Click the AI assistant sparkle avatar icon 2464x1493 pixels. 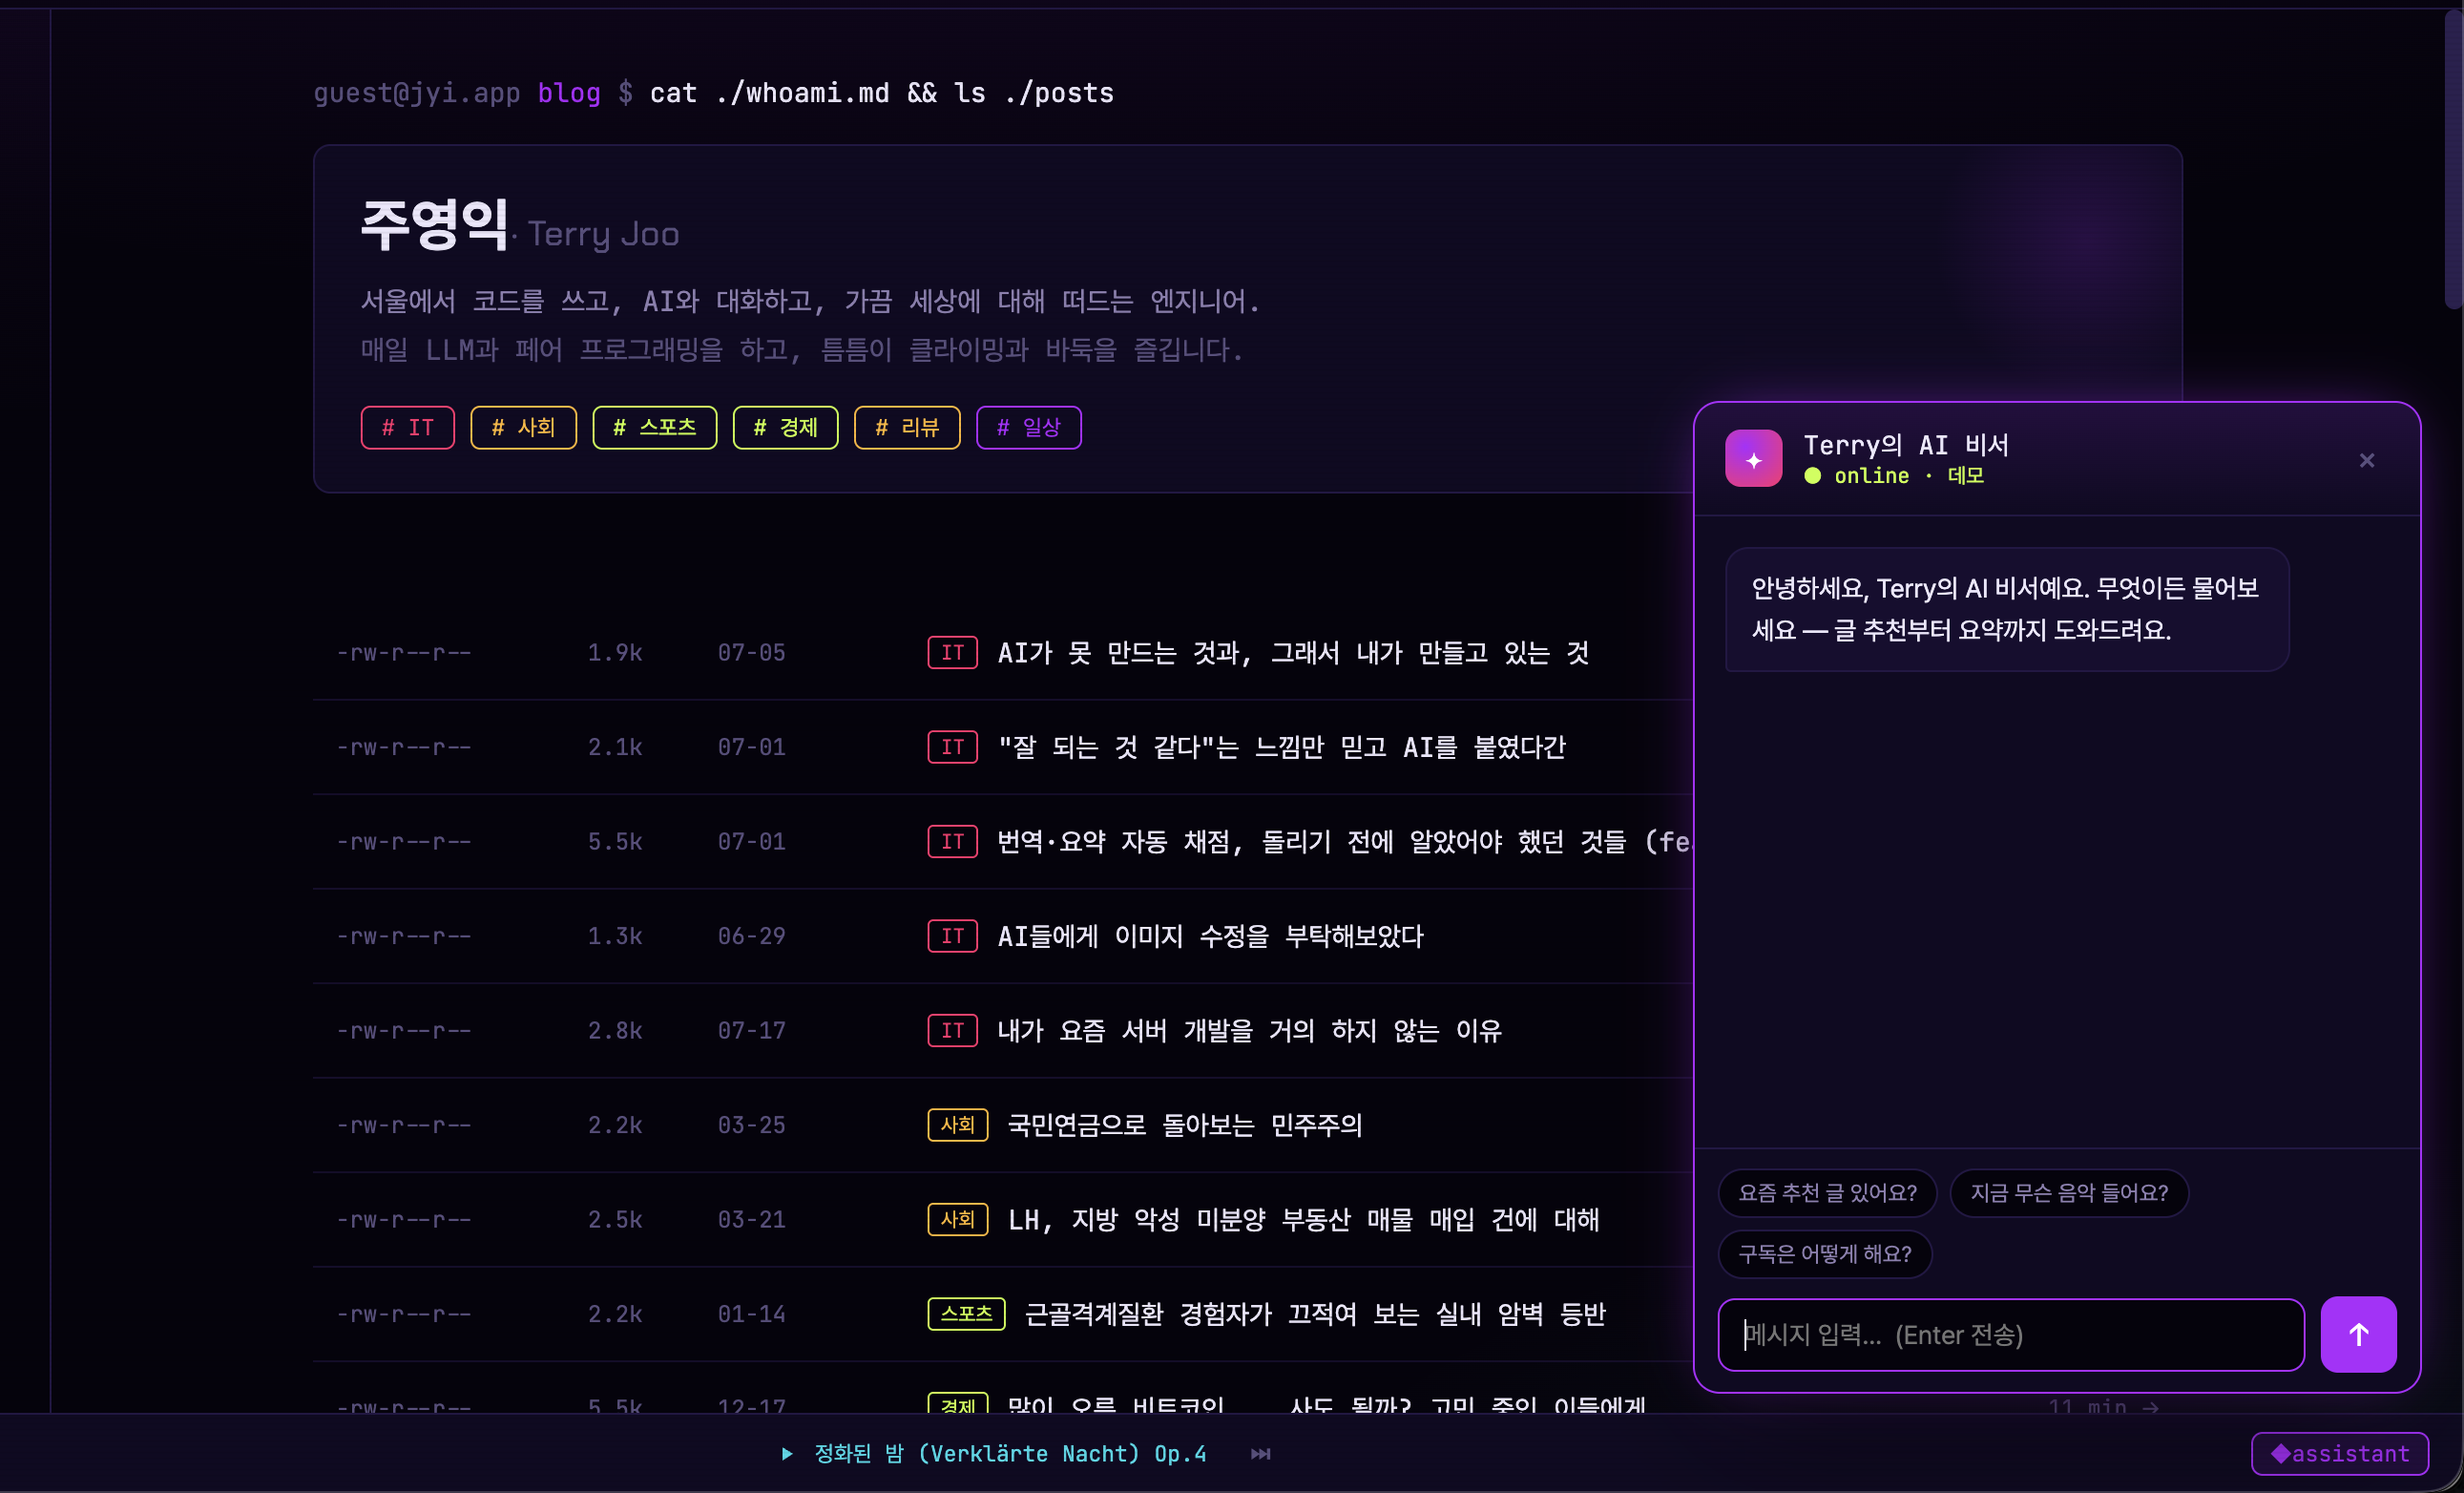pos(1753,459)
